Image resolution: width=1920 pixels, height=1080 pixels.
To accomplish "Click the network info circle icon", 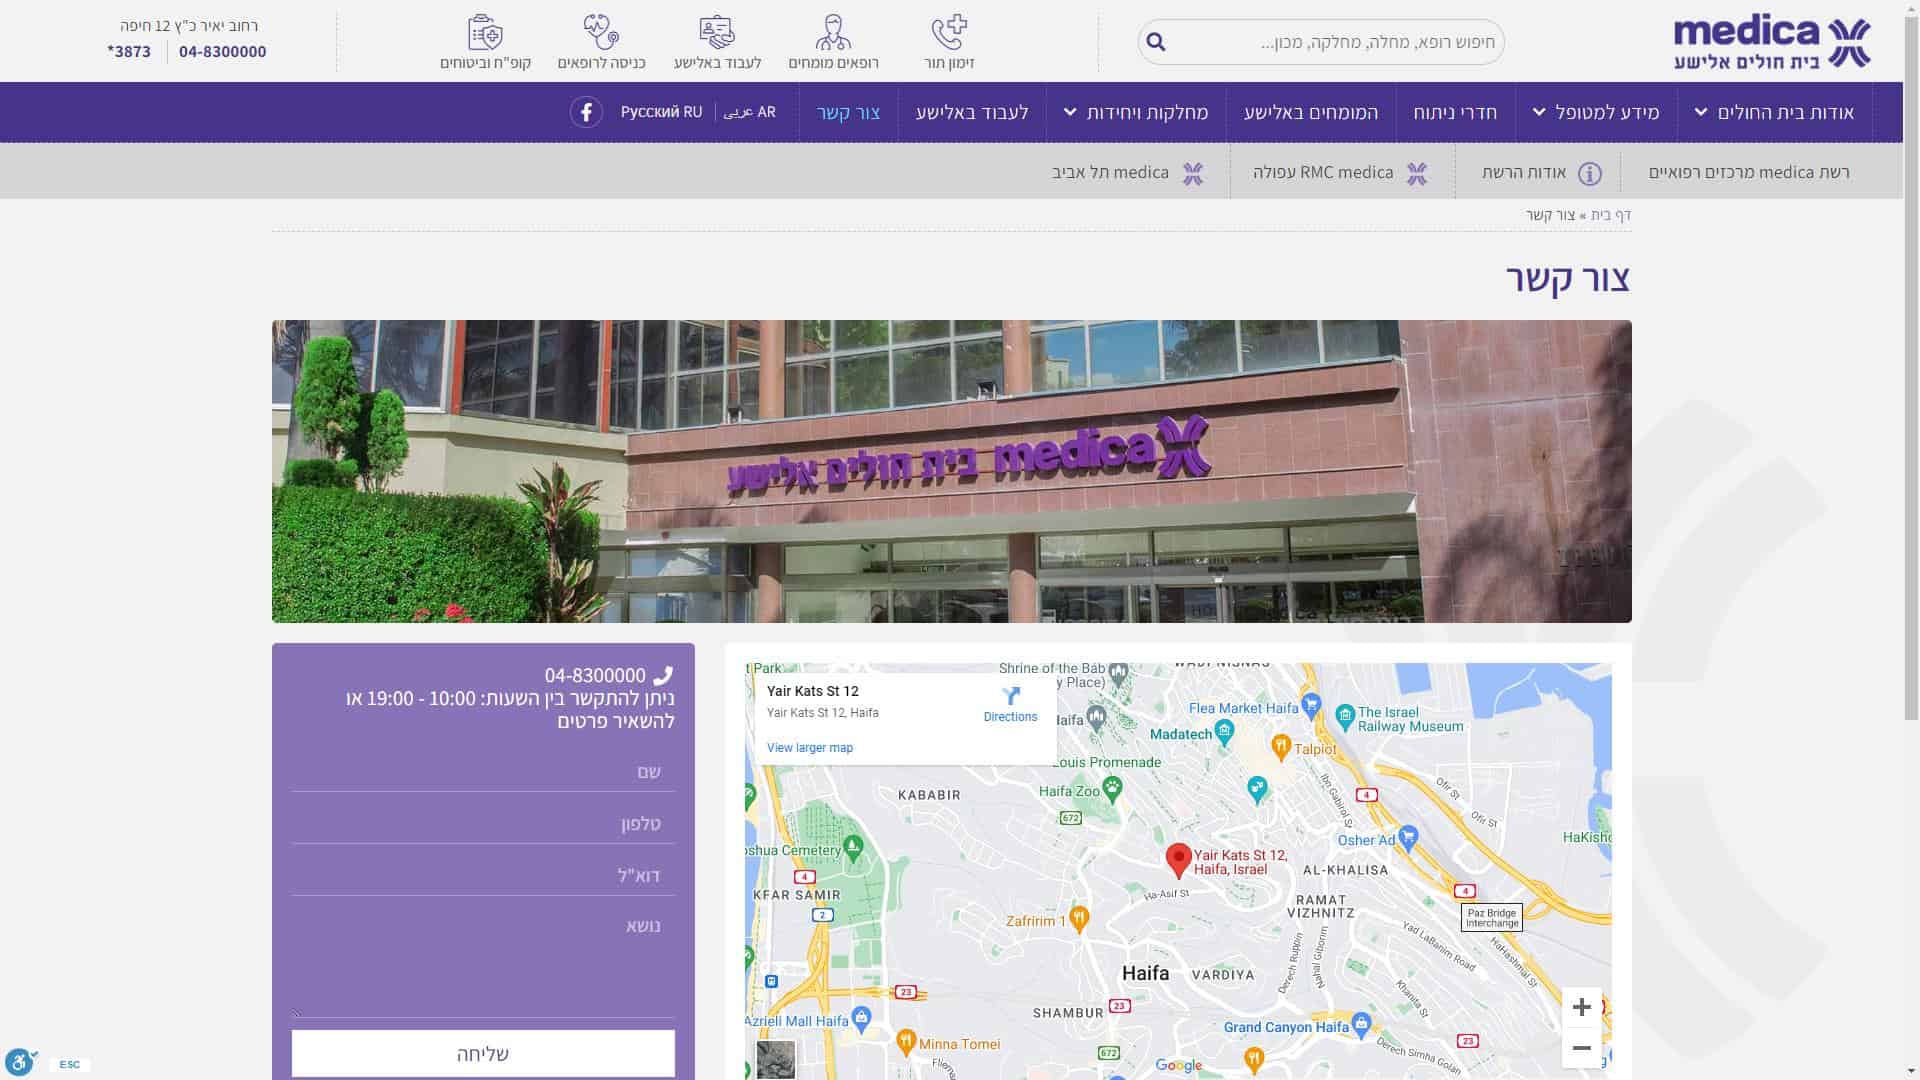I will click(1589, 173).
